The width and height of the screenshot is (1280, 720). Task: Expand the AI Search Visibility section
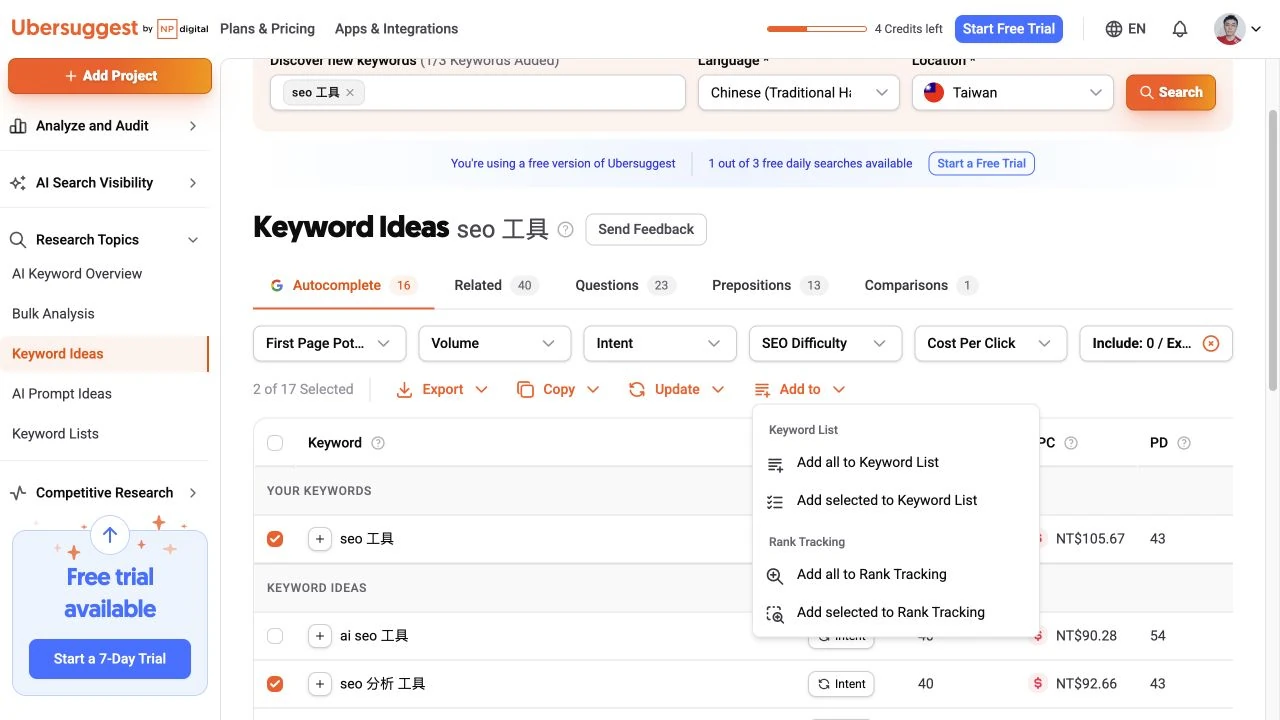pyautogui.click(x=193, y=183)
